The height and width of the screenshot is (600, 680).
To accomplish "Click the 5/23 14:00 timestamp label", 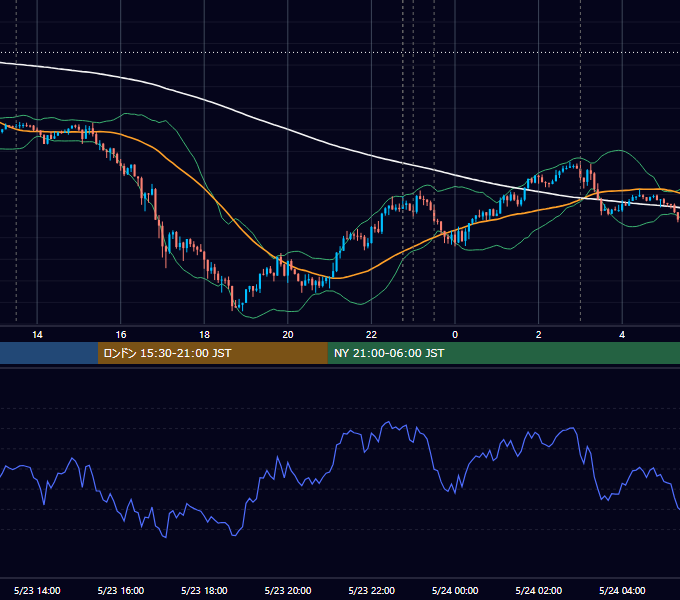I will click(x=37, y=590).
